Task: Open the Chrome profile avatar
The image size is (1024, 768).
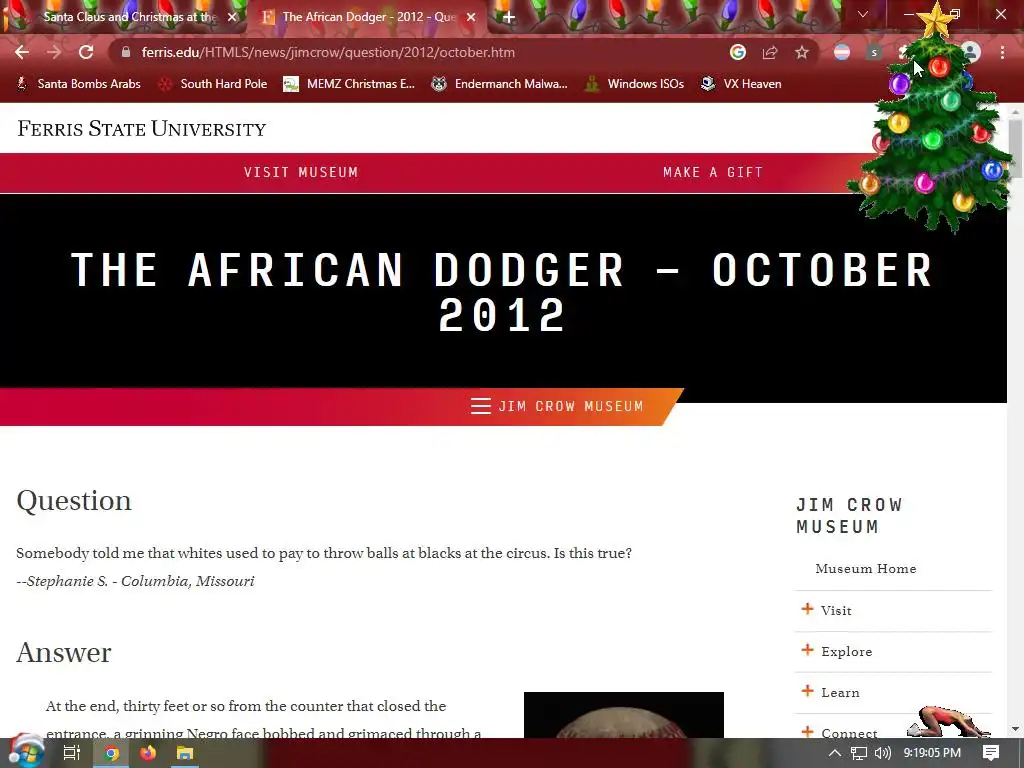Action: [971, 52]
